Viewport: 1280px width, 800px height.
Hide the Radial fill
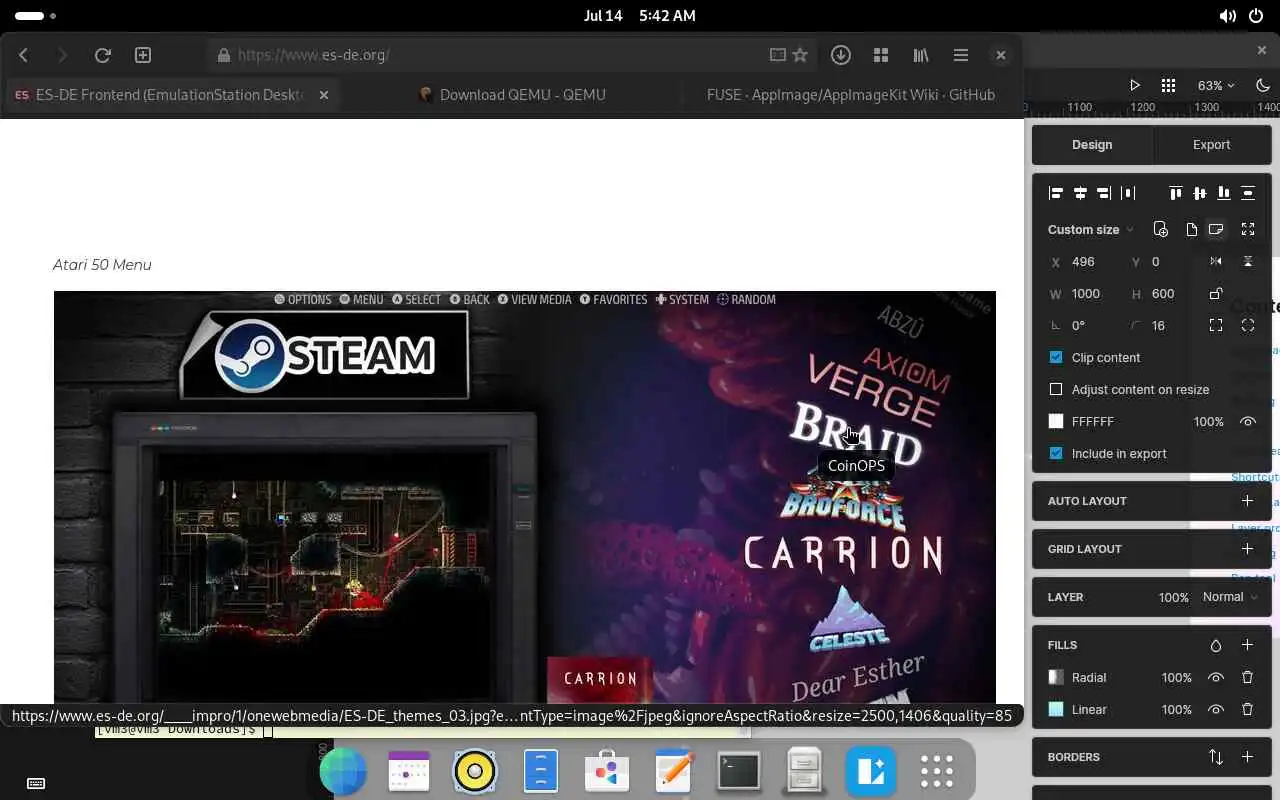point(1216,677)
